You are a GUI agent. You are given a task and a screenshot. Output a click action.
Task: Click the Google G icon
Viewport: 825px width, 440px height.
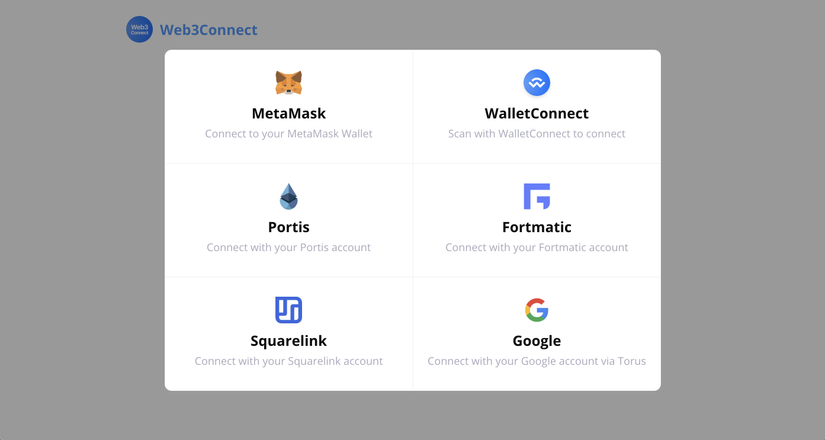coord(537,310)
